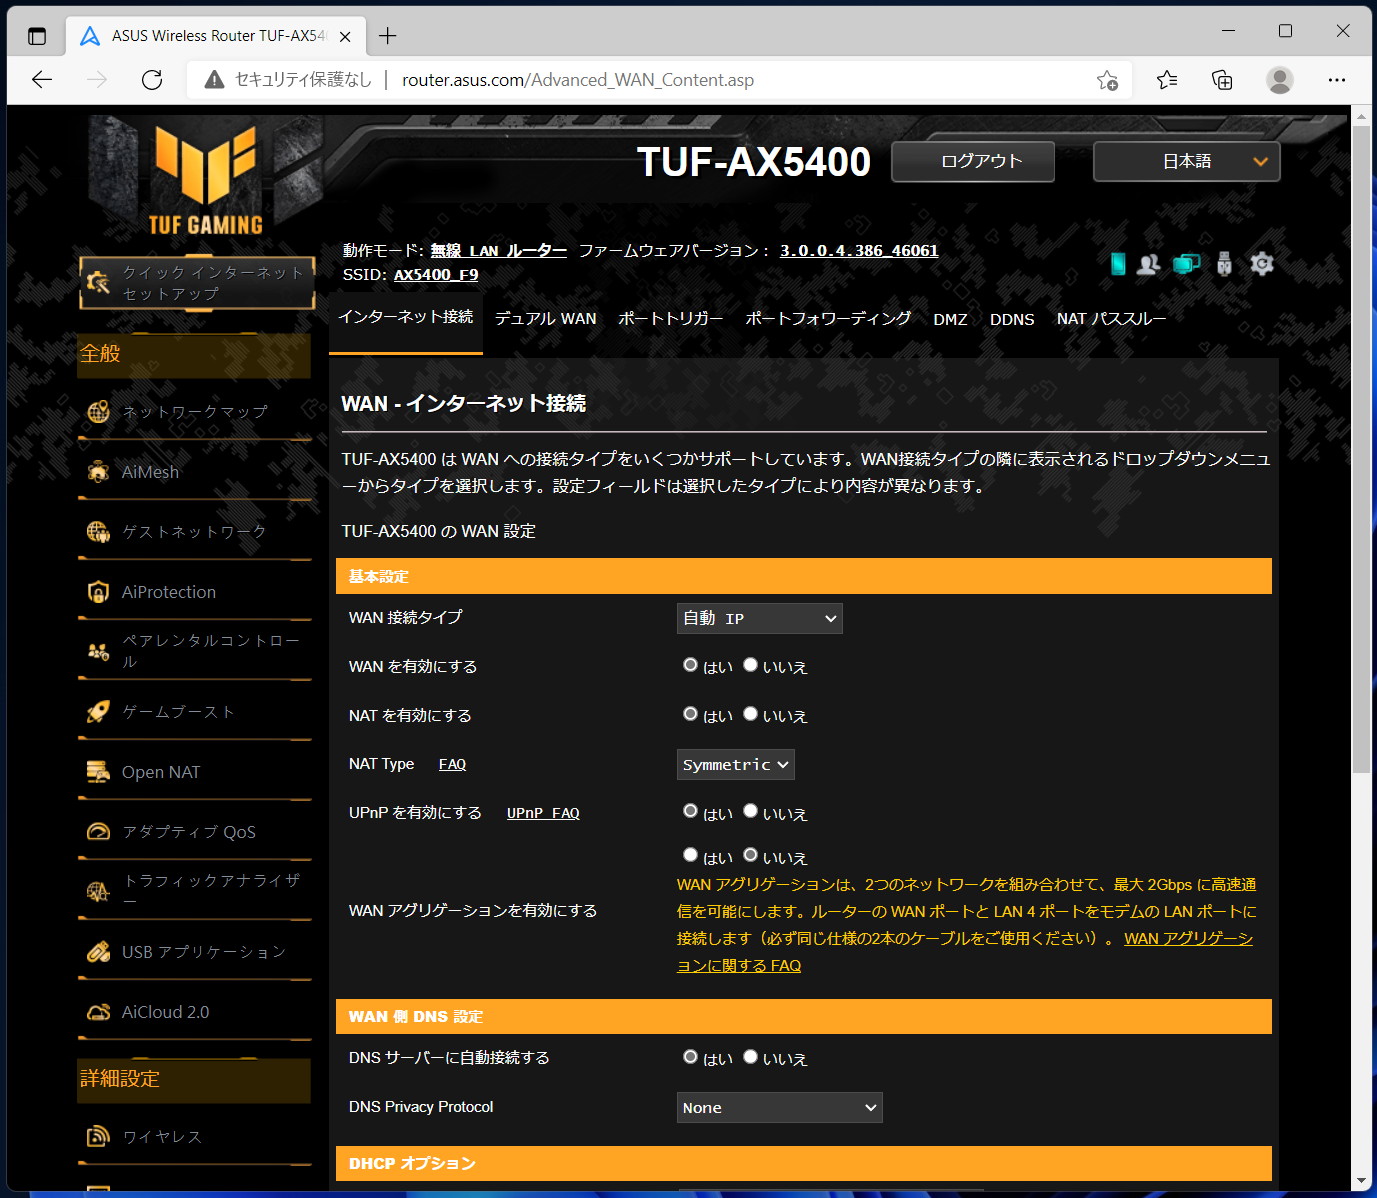Switch to ポートトリガー tab

click(671, 319)
